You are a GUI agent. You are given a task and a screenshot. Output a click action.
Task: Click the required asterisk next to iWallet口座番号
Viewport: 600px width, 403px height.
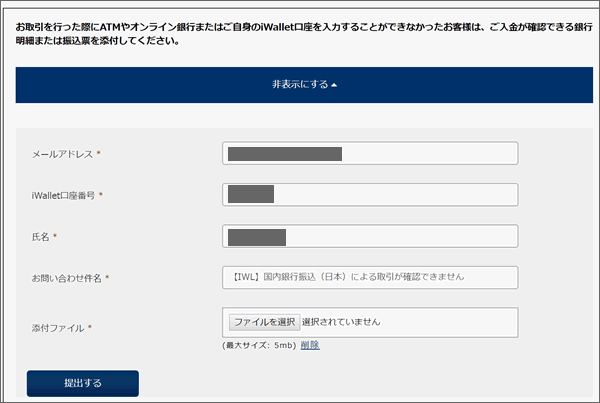(101, 195)
